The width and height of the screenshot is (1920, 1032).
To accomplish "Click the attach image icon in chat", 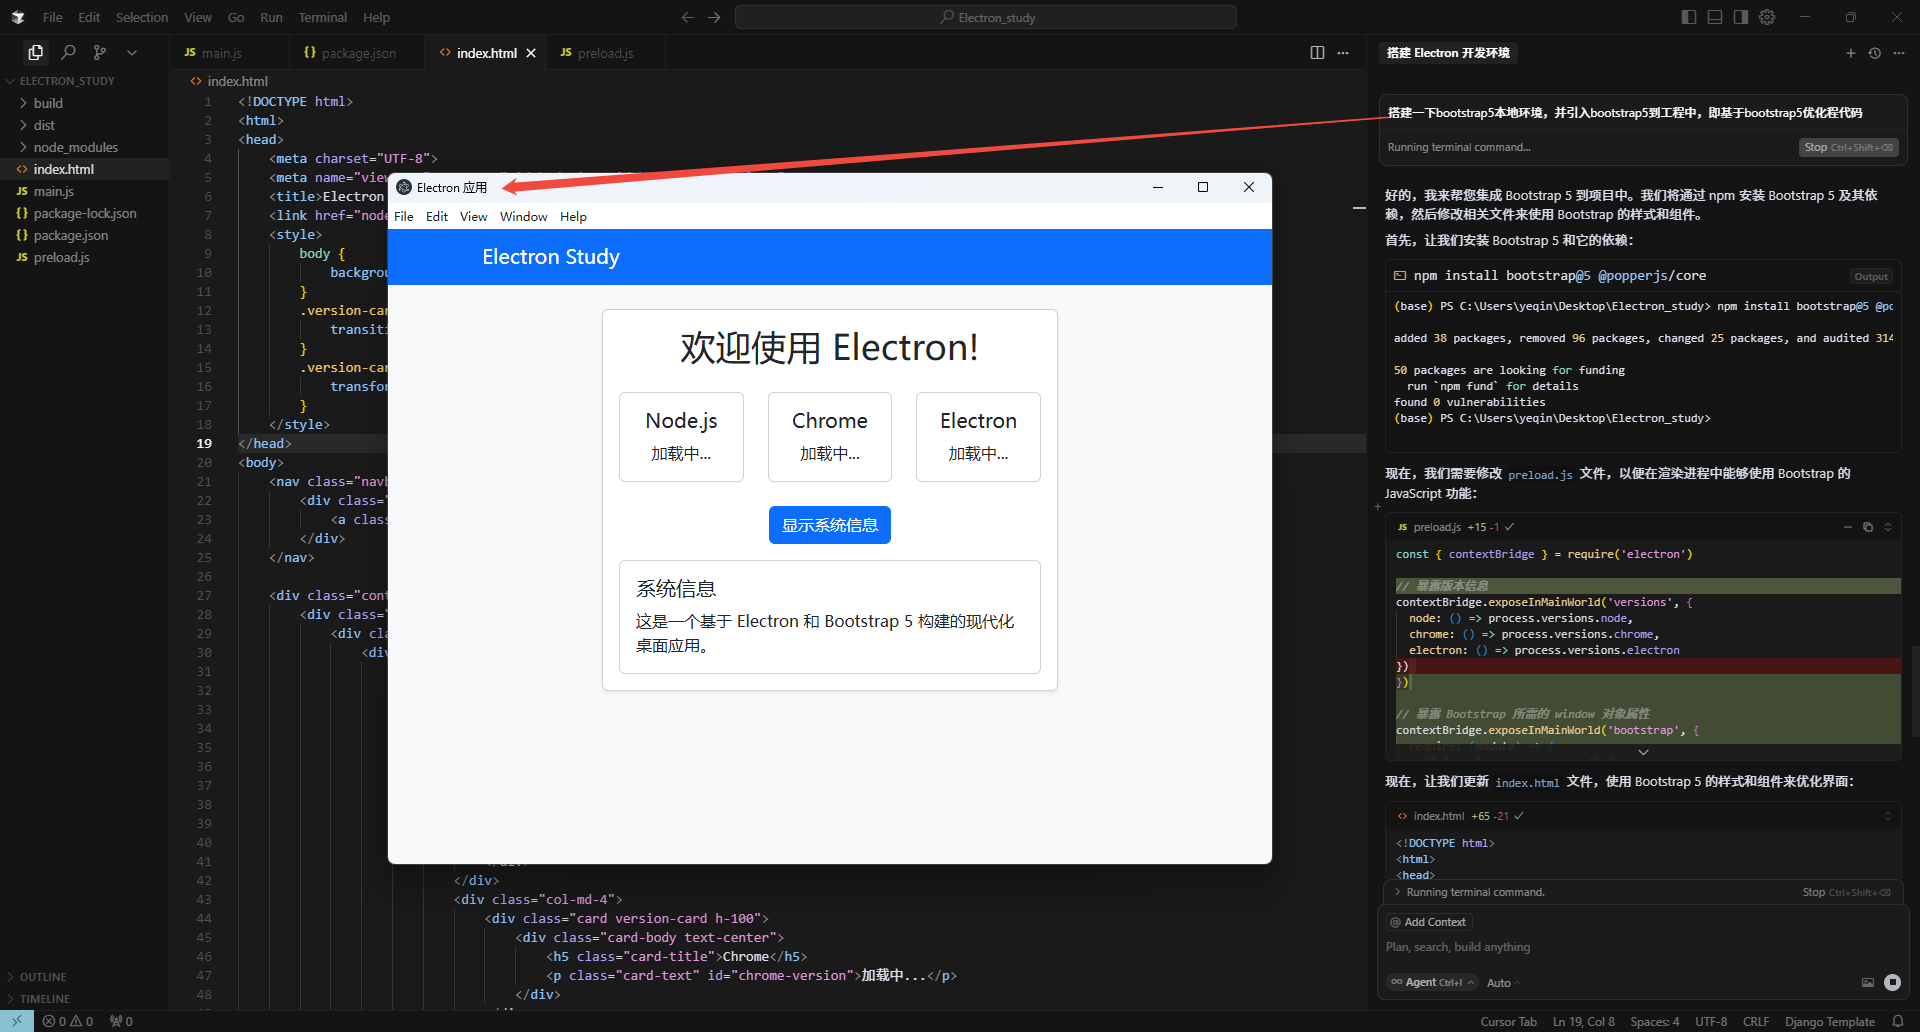I will click(x=1867, y=982).
